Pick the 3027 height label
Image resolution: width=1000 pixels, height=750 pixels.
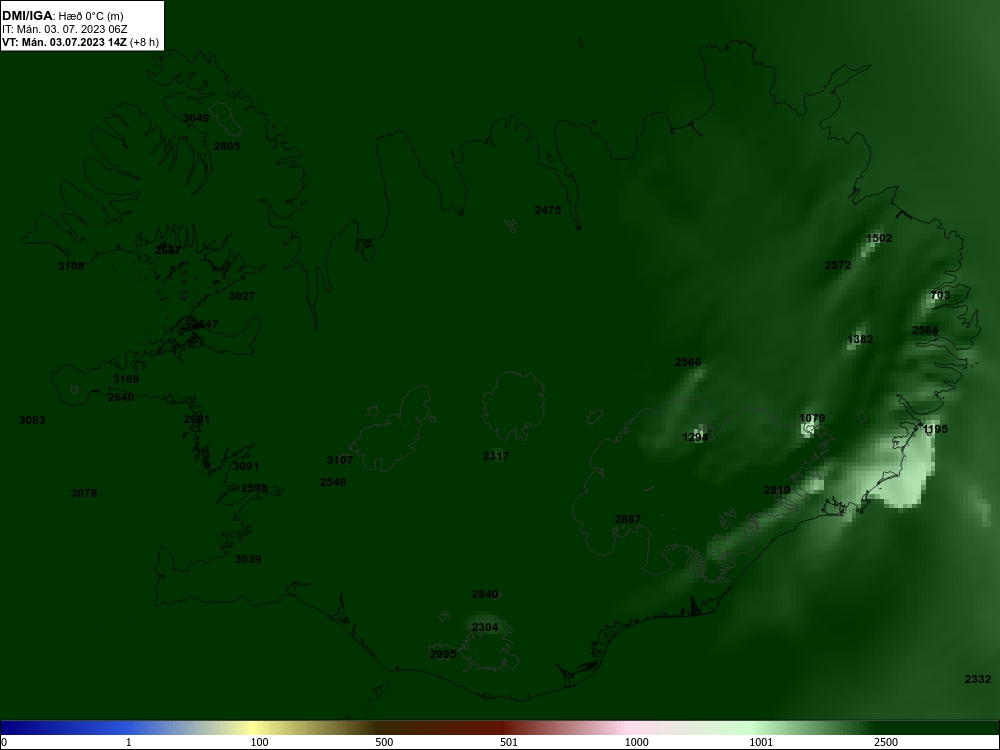point(242,296)
